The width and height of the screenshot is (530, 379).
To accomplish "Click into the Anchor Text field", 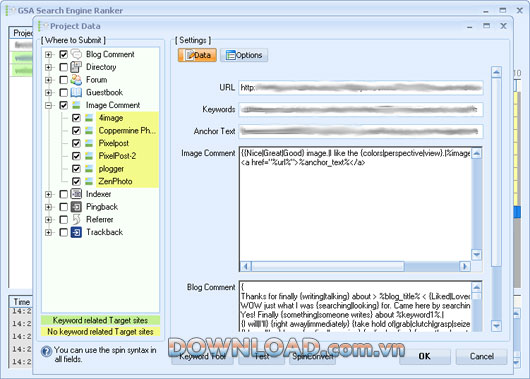I will click(x=361, y=131).
